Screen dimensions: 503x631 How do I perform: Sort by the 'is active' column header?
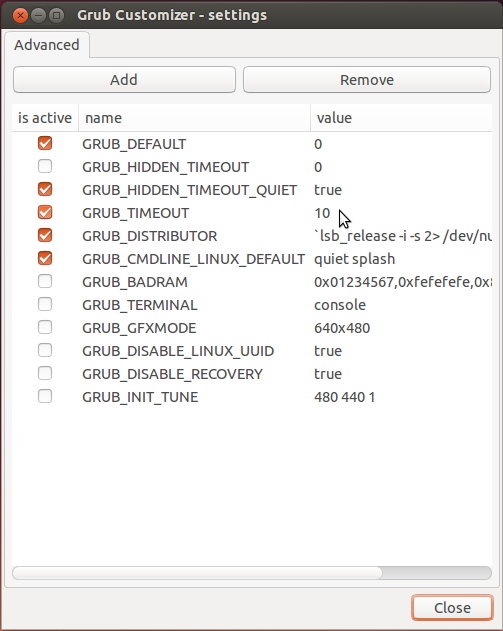[x=45, y=118]
